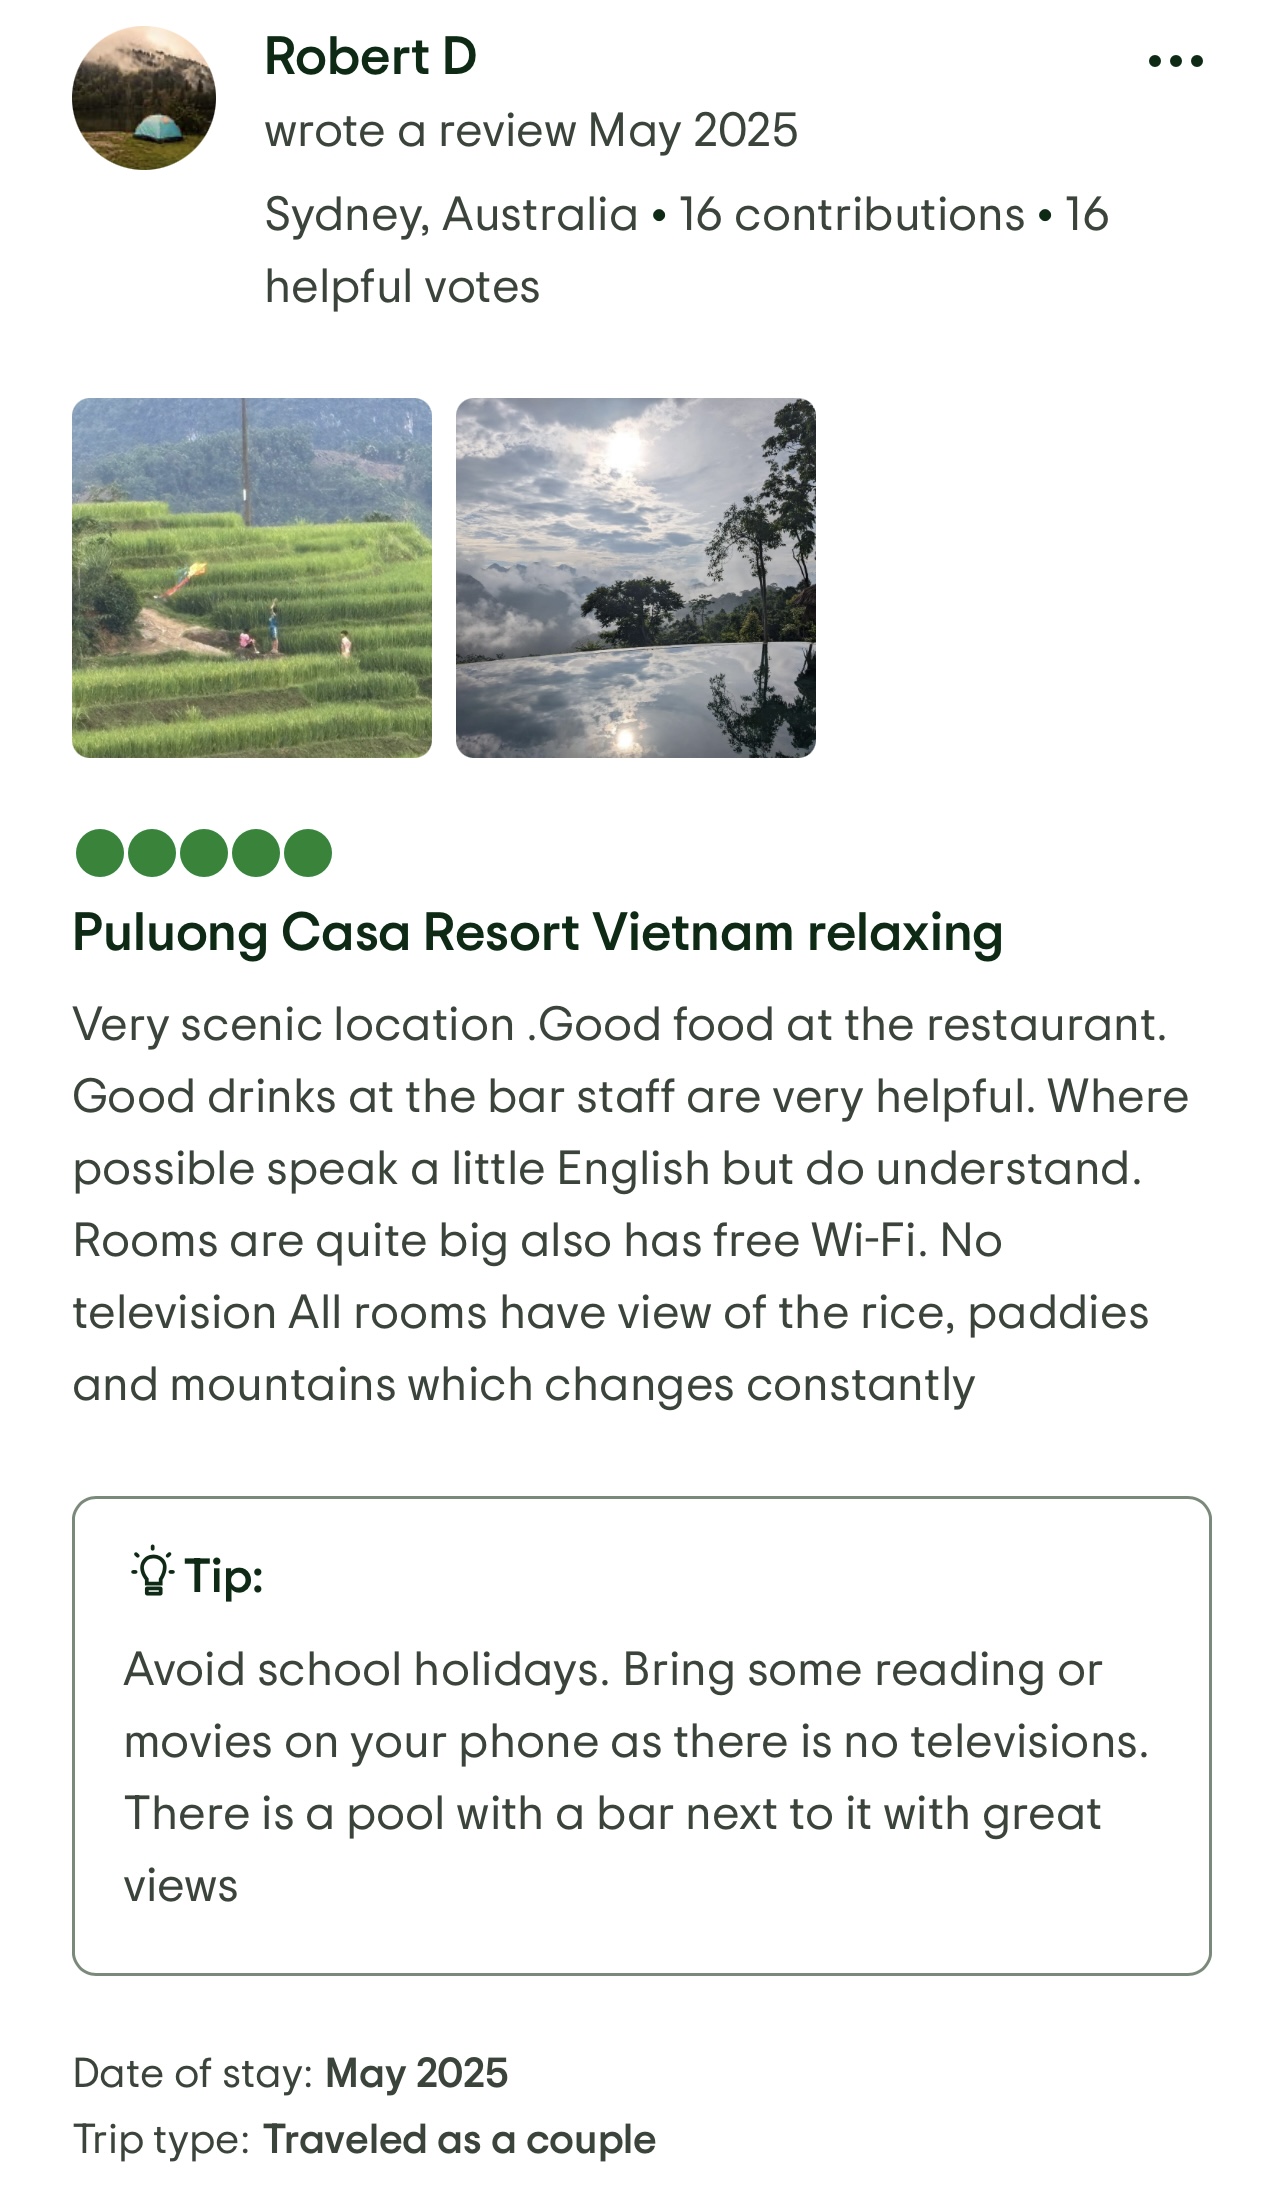Open the rice terraces photo
The image size is (1284, 2186).
coord(252,578)
